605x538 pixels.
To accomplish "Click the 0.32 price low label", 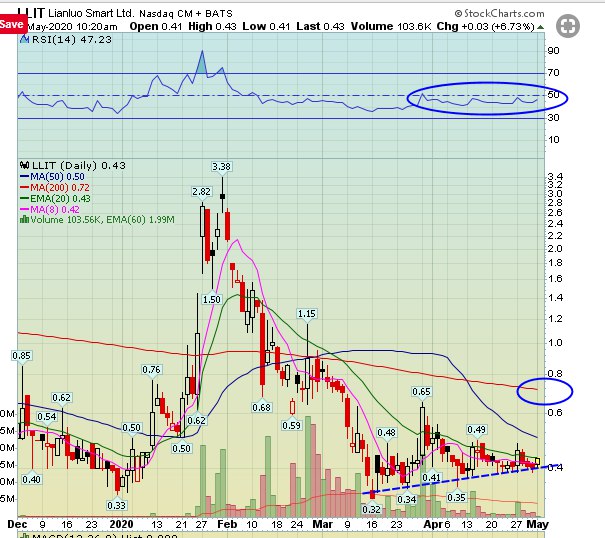I will [372, 509].
